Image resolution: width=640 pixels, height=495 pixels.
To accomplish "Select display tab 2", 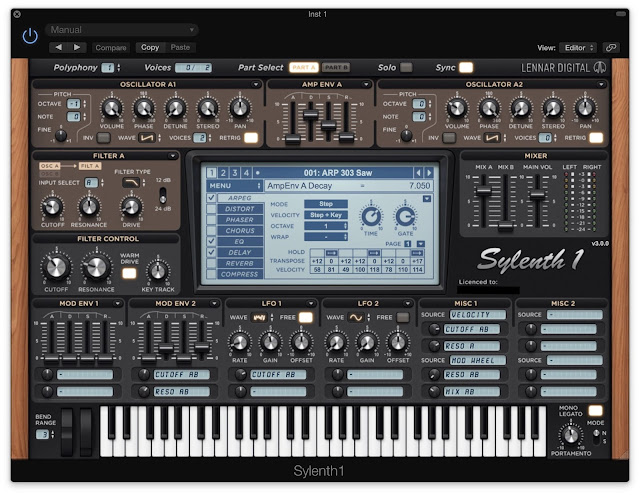I will [223, 173].
